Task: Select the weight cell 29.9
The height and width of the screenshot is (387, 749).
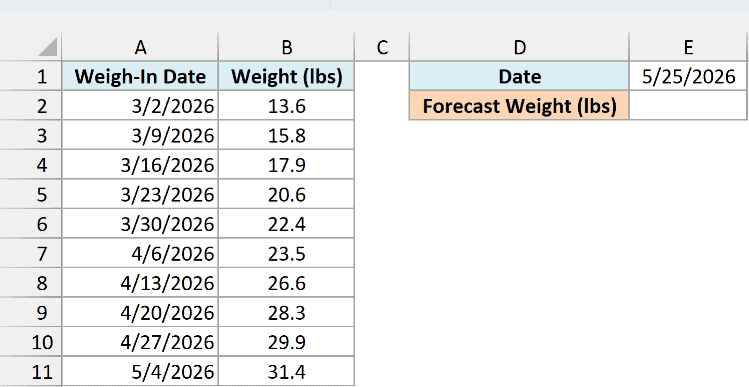Action: point(286,342)
